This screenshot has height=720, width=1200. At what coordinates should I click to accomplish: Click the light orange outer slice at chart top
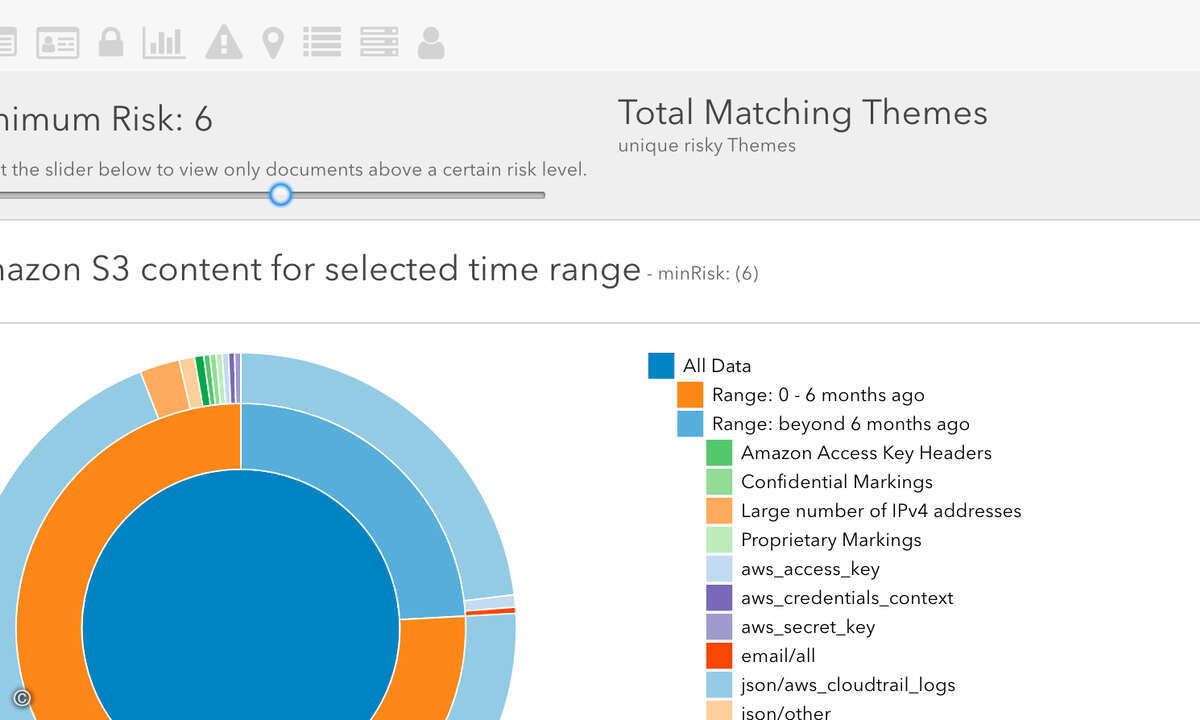164,389
